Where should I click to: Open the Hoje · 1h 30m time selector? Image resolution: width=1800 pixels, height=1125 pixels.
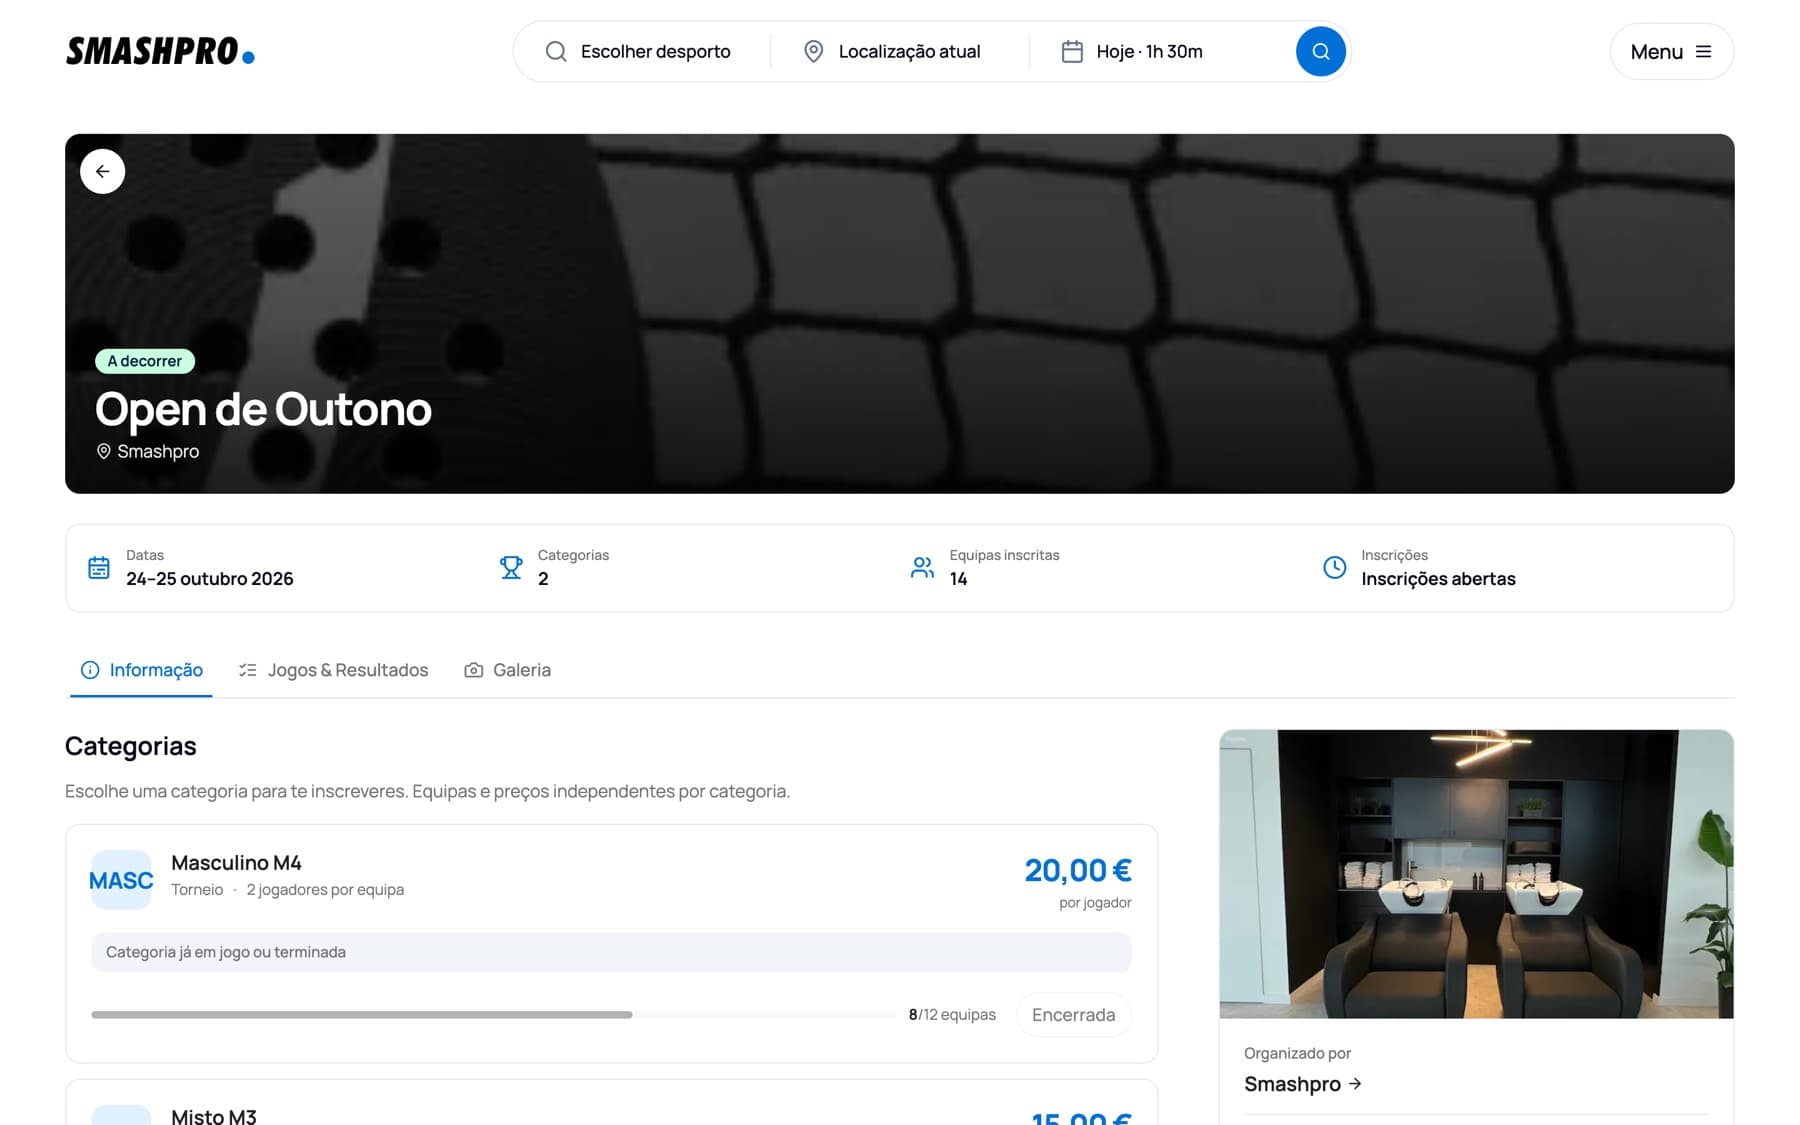click(1160, 51)
